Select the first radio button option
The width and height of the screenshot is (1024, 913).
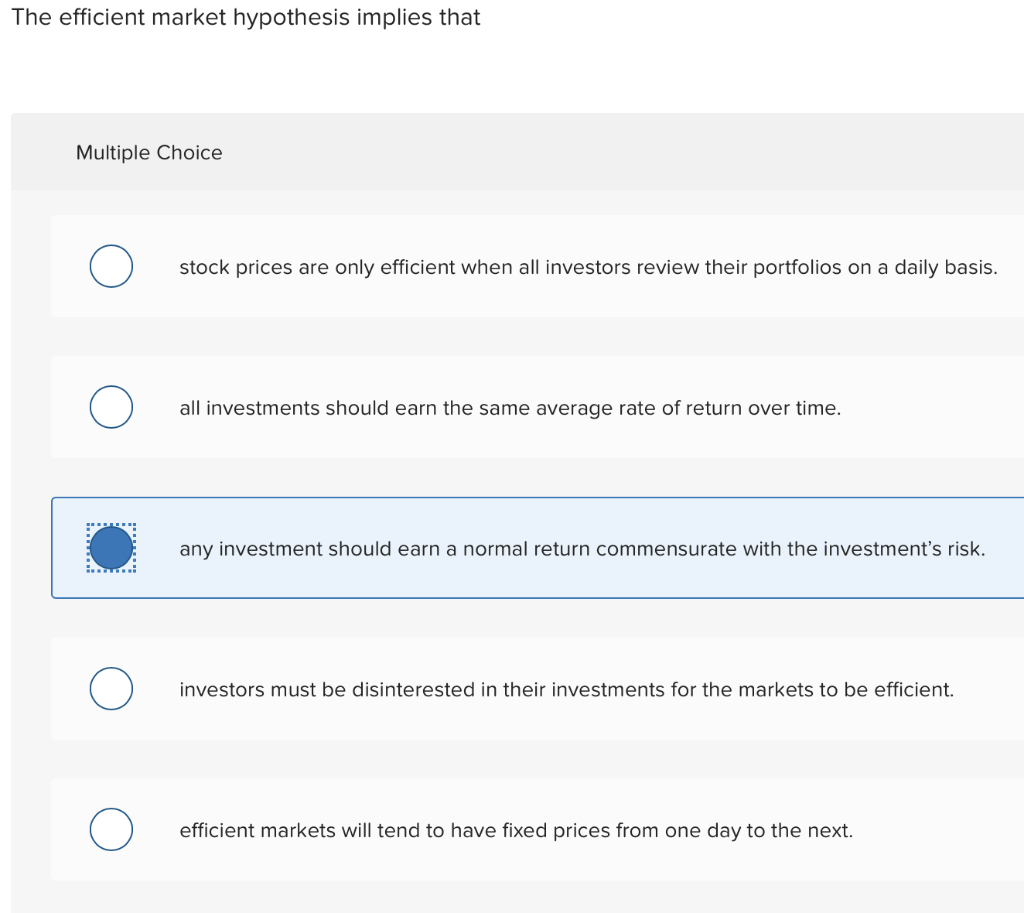(x=111, y=266)
